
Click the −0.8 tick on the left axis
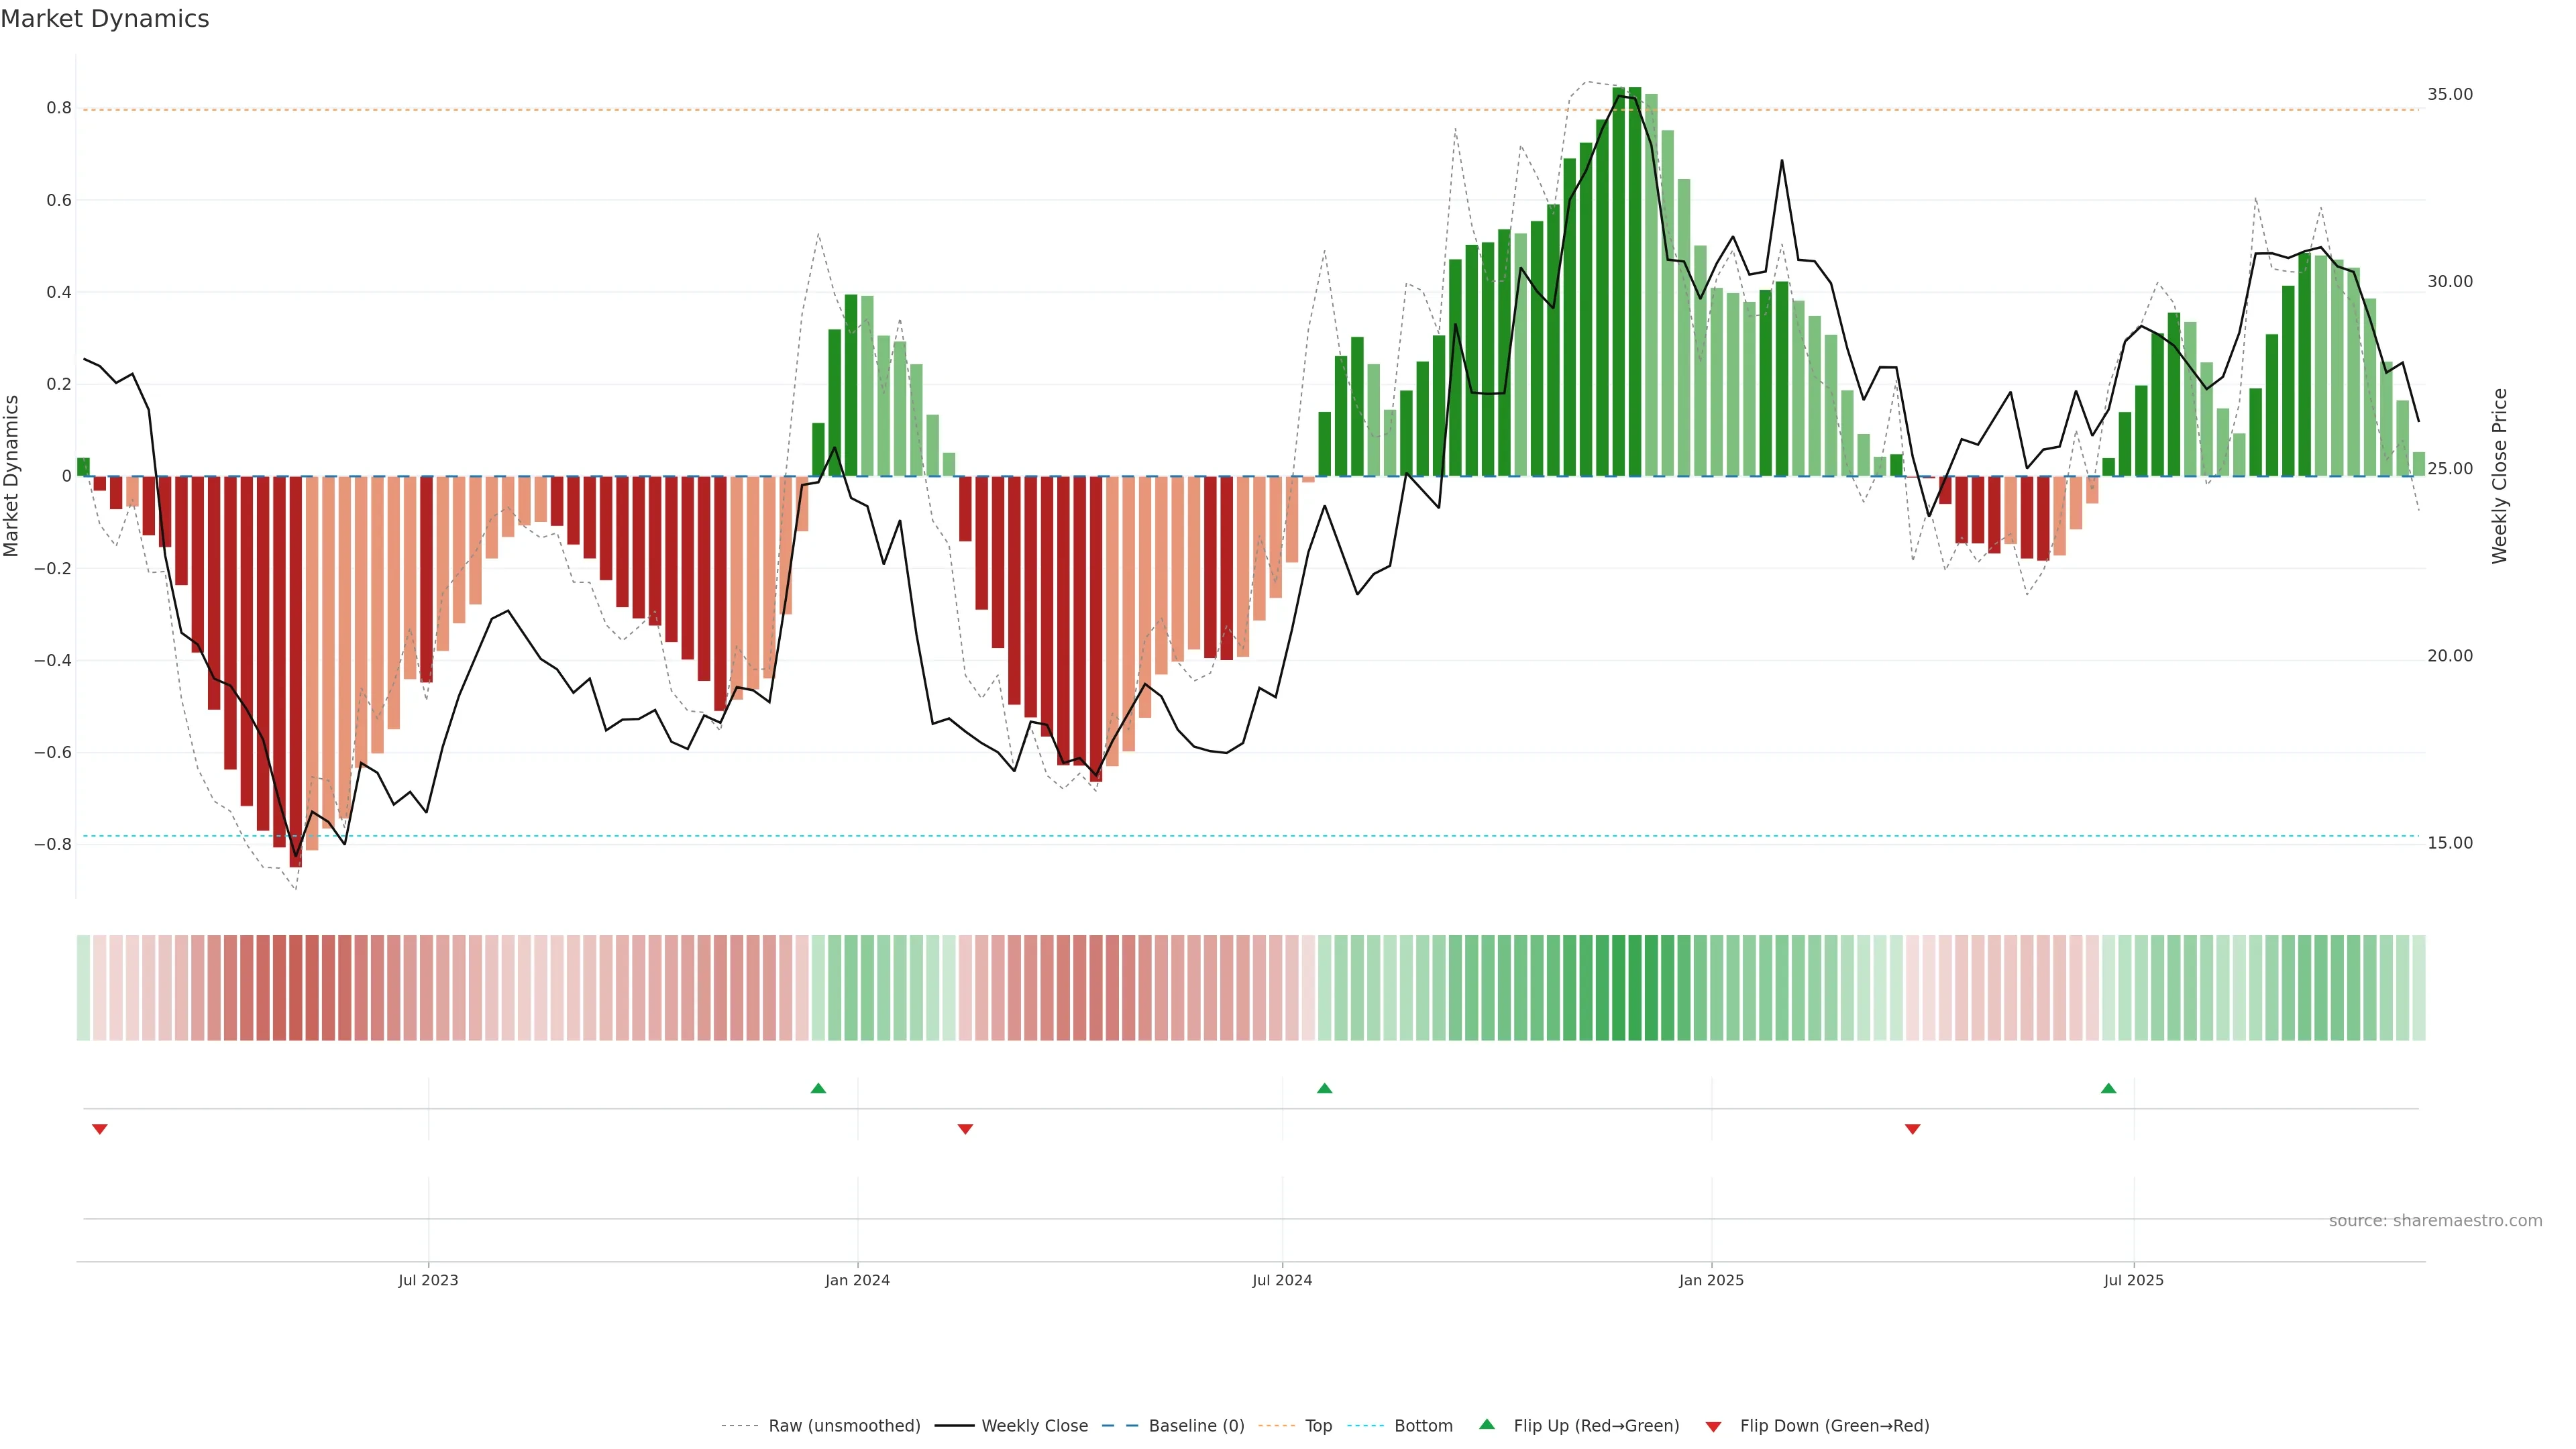[53, 844]
